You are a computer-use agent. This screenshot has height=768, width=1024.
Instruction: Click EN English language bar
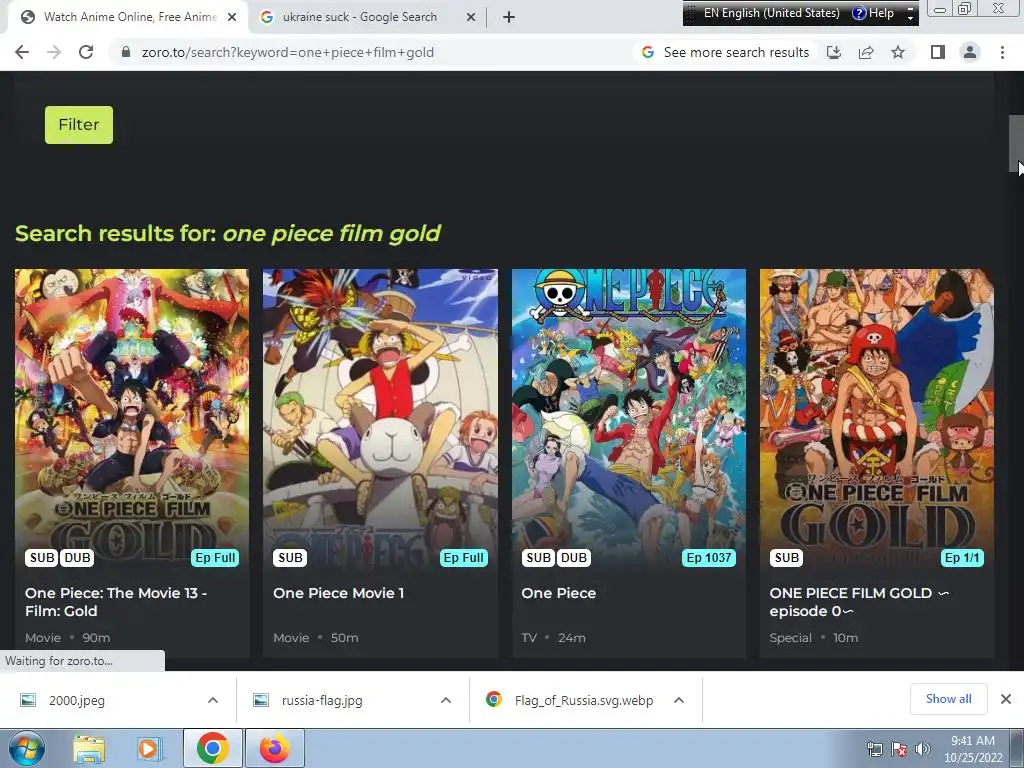771,13
